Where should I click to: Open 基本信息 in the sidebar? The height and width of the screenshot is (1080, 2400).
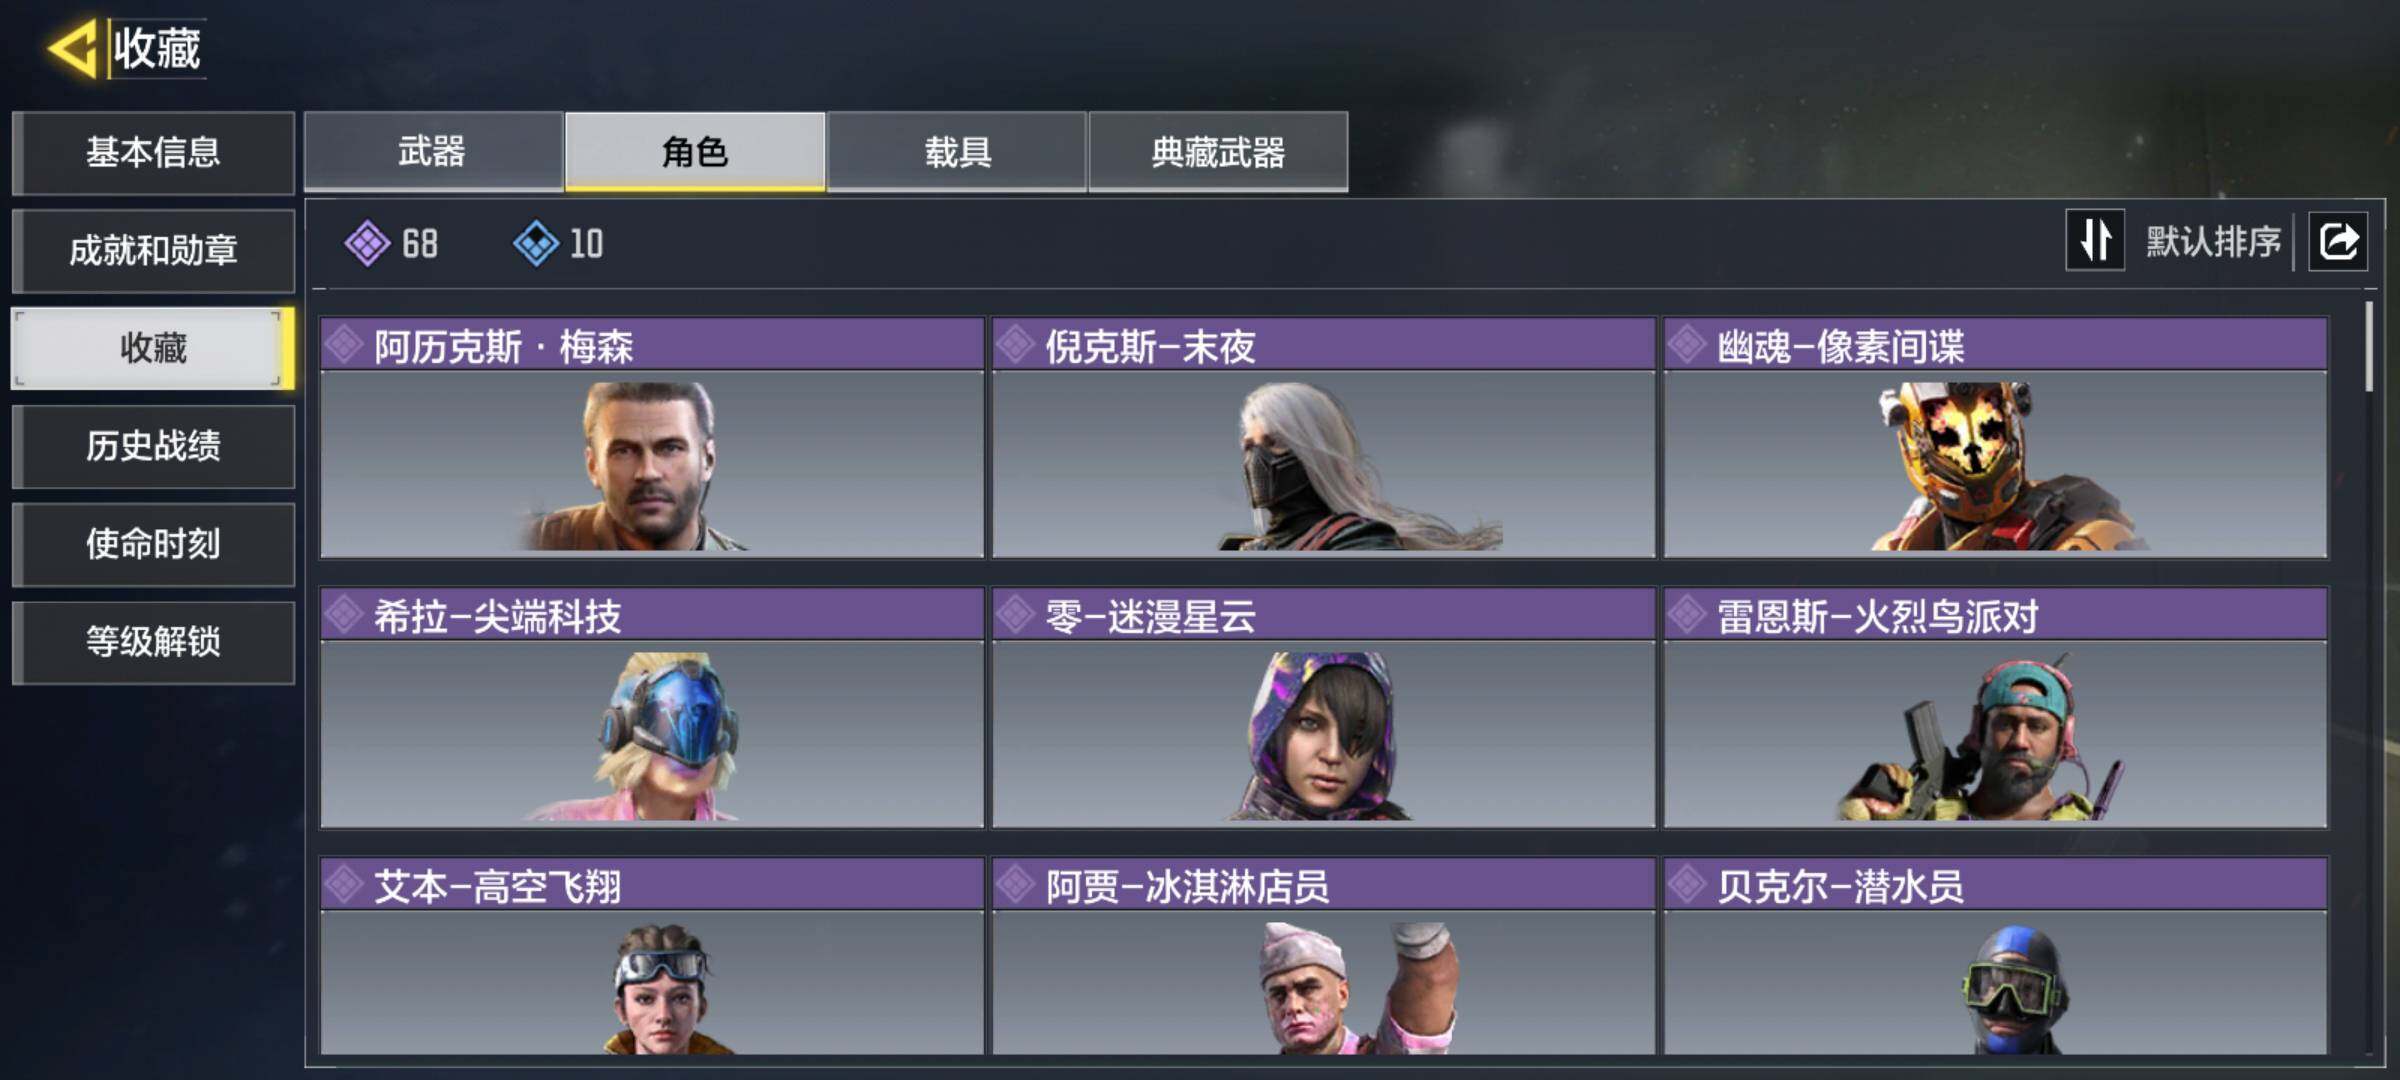click(x=153, y=152)
